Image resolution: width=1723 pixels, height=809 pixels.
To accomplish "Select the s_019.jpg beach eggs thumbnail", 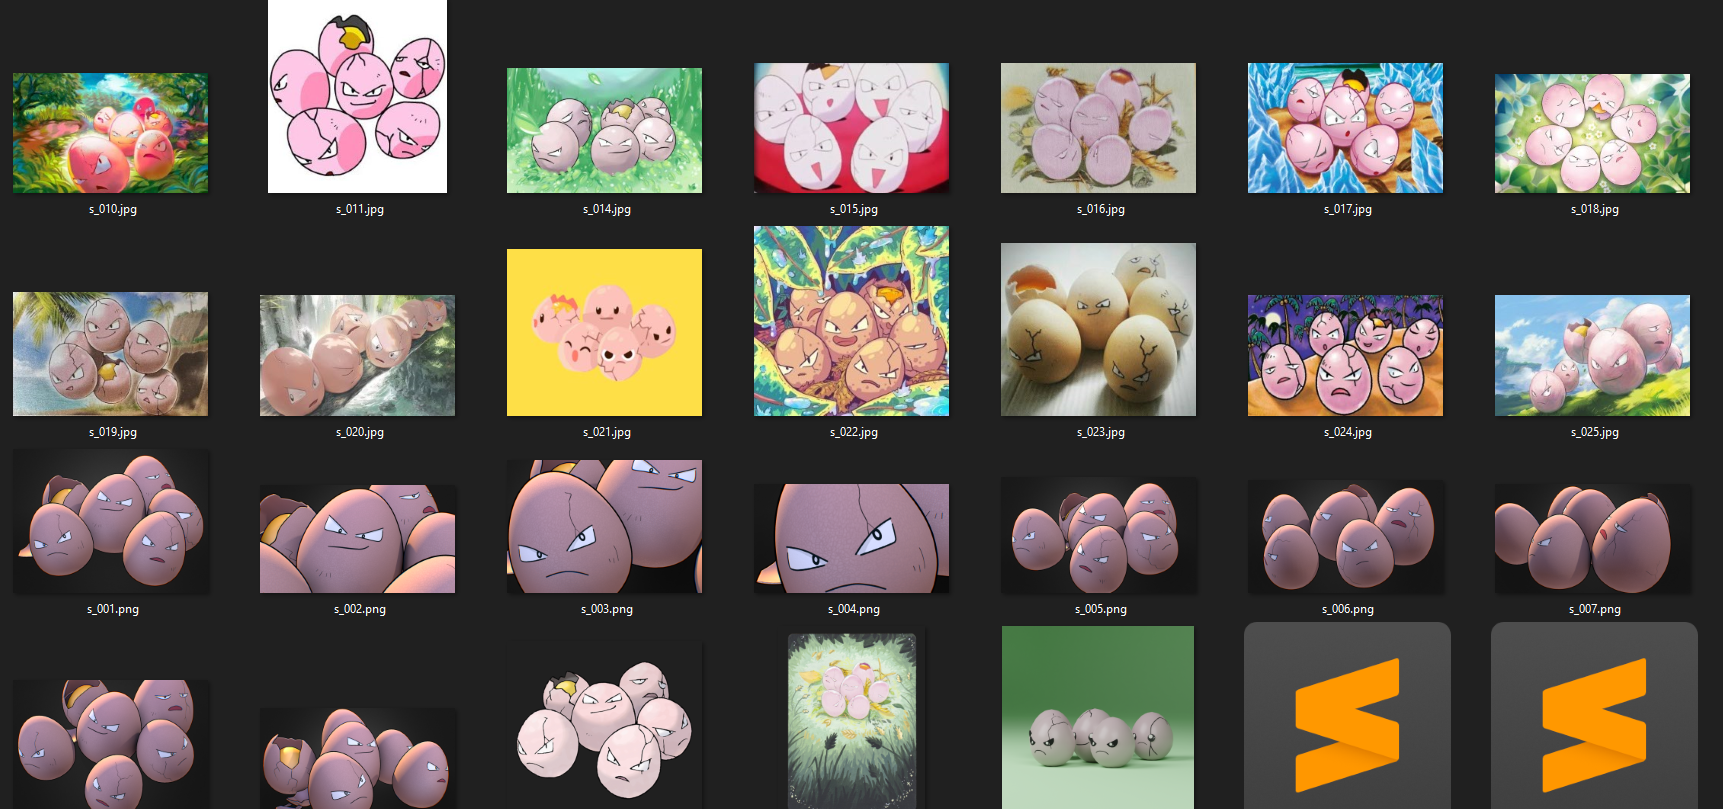I will (x=110, y=354).
